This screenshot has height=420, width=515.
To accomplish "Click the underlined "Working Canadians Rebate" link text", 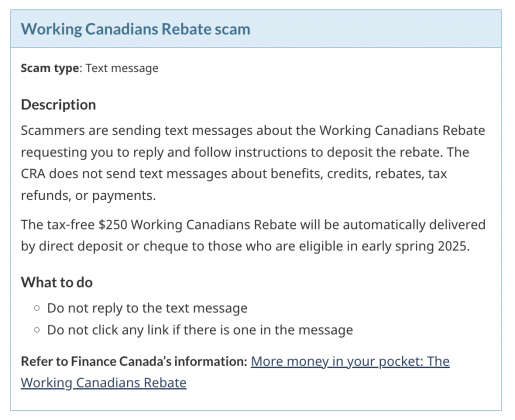I will tap(104, 383).
